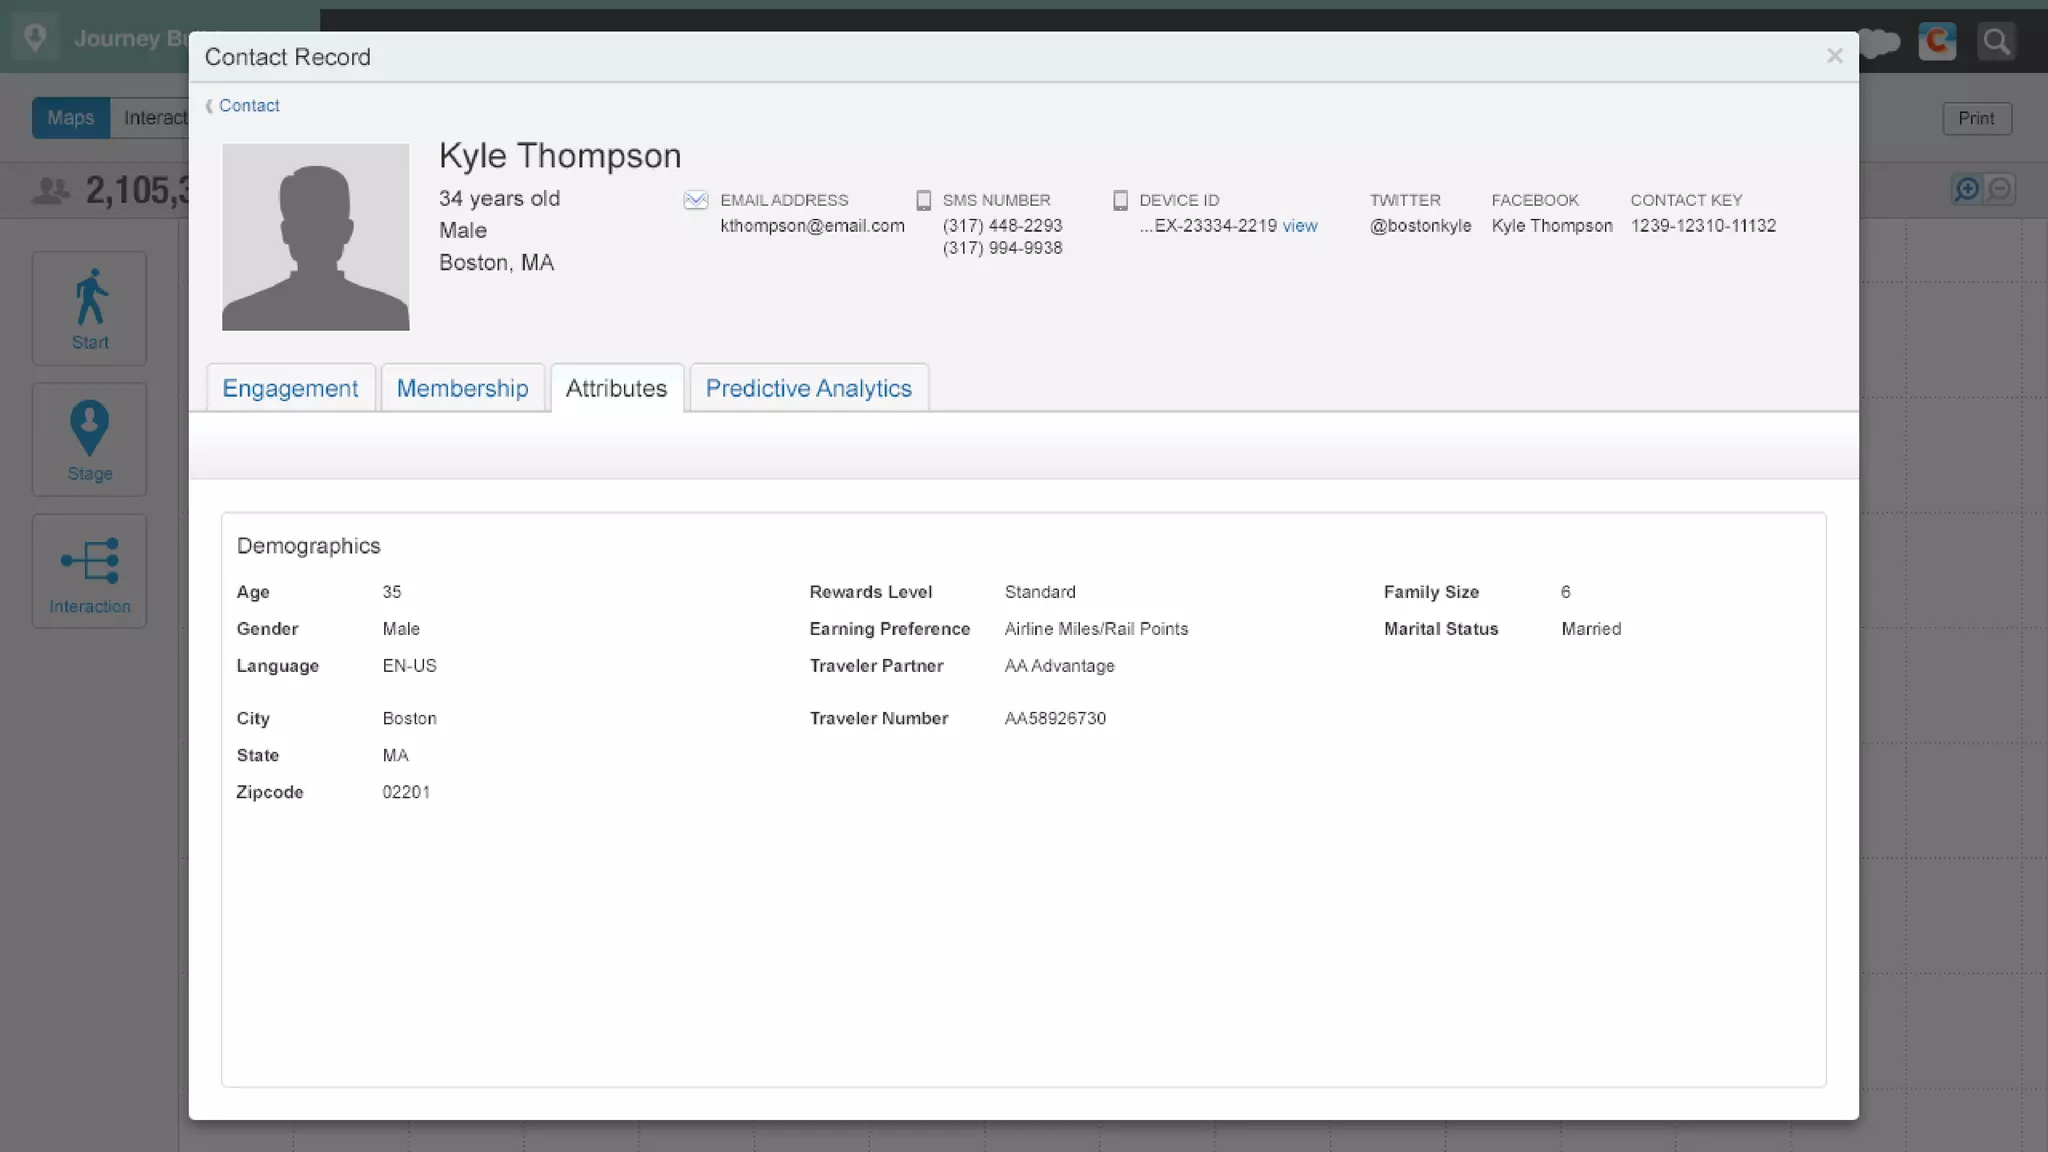
Task: Click the SMS number phone icon
Action: click(924, 200)
